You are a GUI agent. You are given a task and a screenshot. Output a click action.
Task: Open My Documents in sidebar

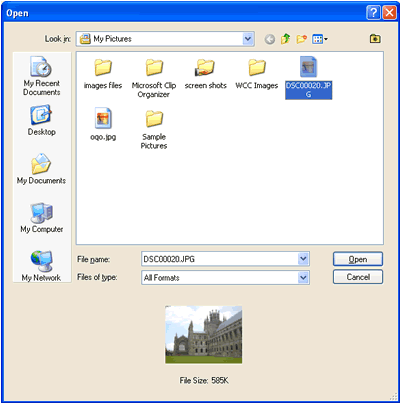click(x=41, y=169)
